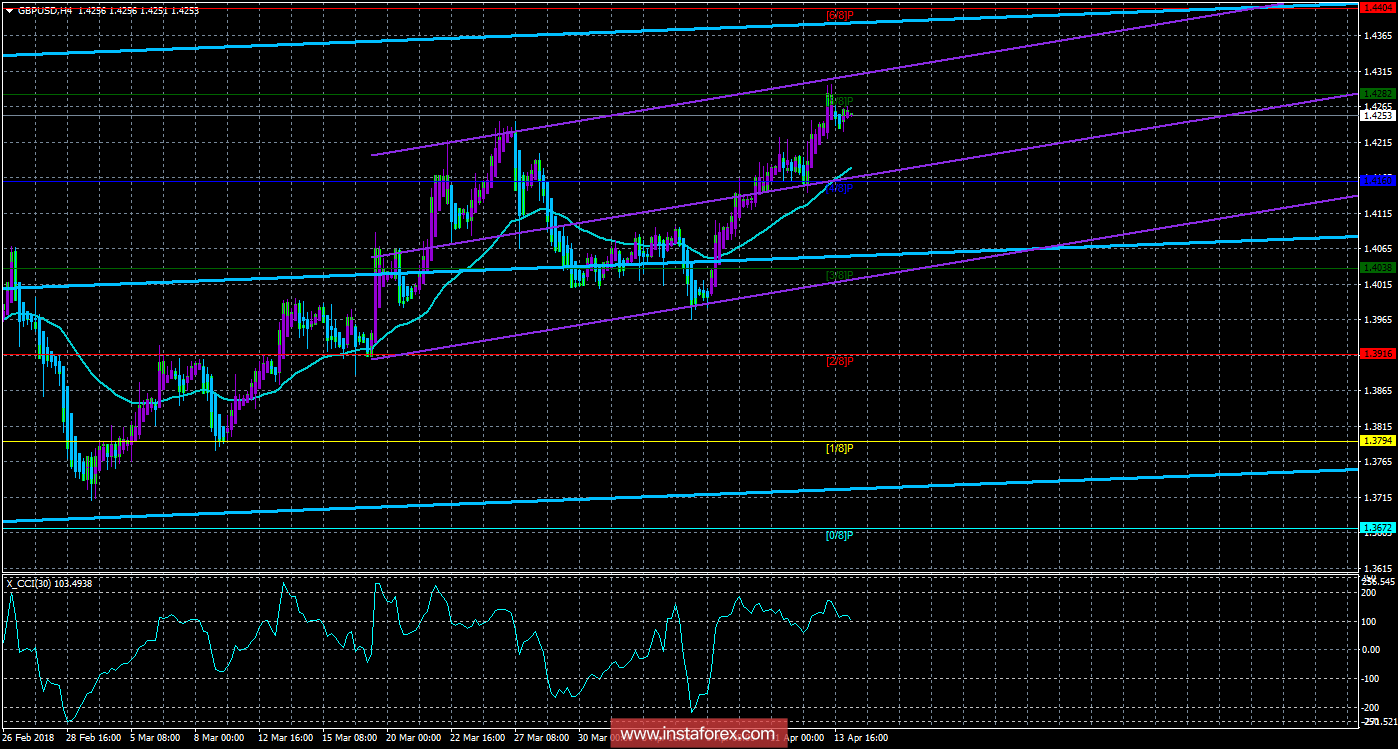The image size is (1398, 749).
Task: Click the 1.3715 value on price axis
Action: (1377, 498)
